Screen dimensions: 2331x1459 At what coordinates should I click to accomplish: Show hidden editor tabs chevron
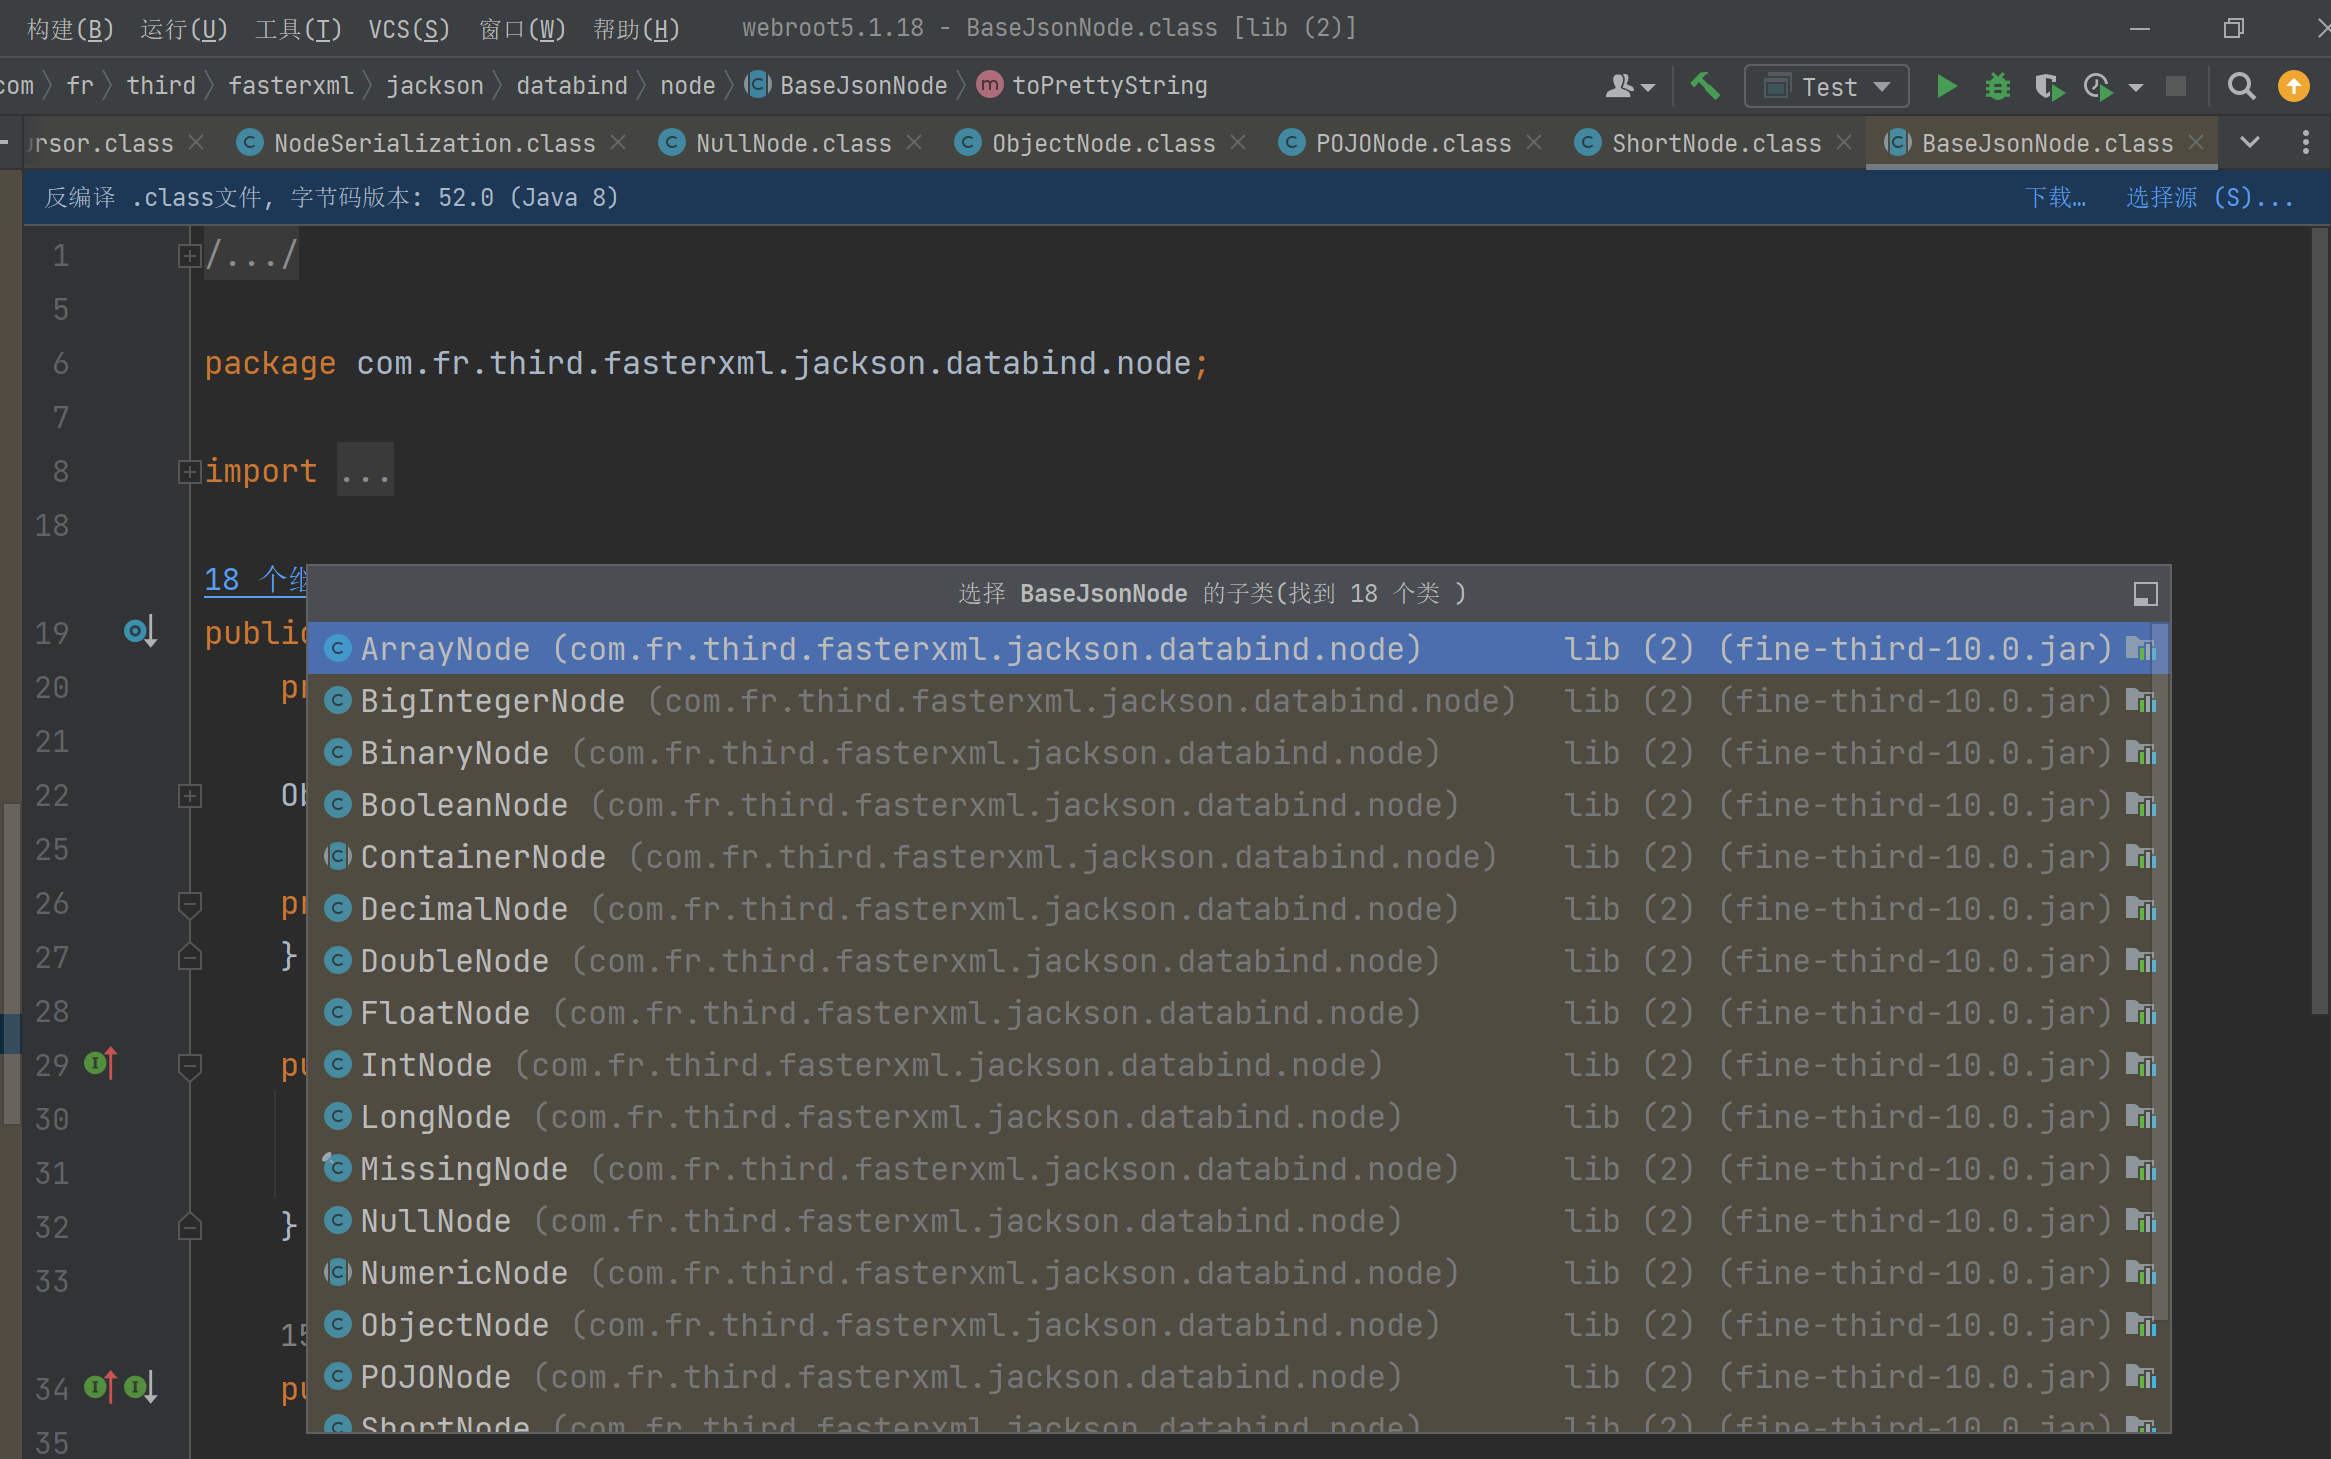tap(2249, 143)
